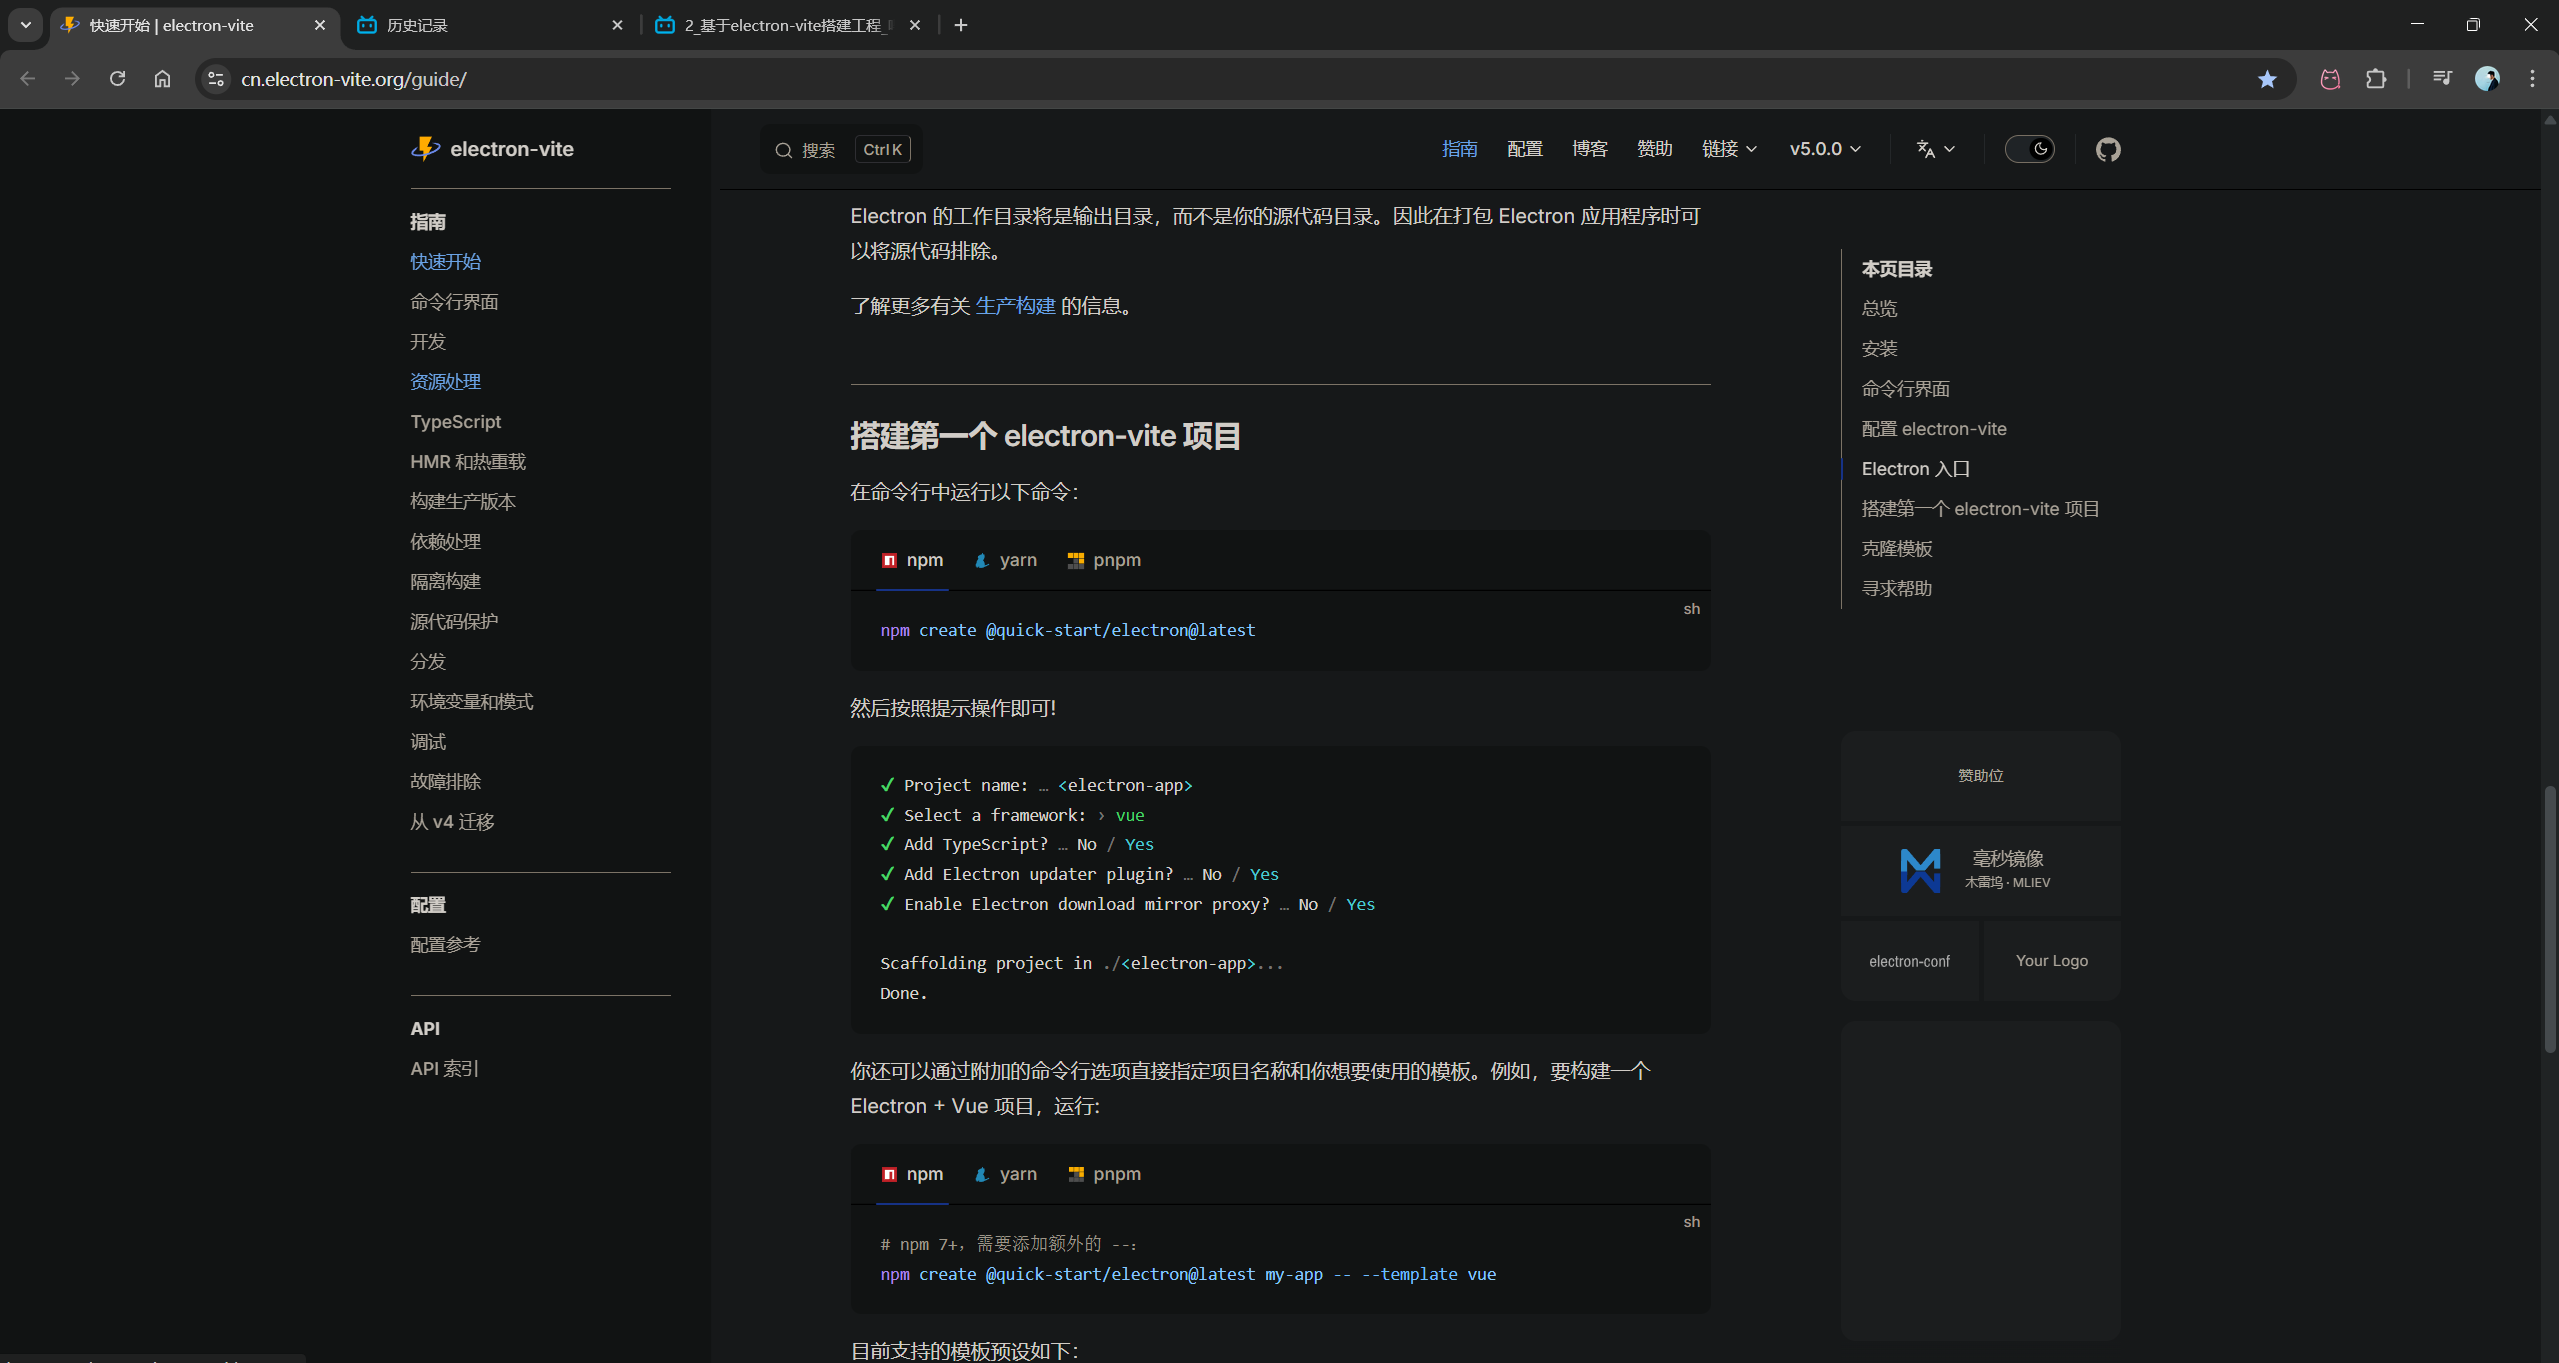
Task: Jump to 克隆模板 in page outline
Action: (x=1896, y=549)
